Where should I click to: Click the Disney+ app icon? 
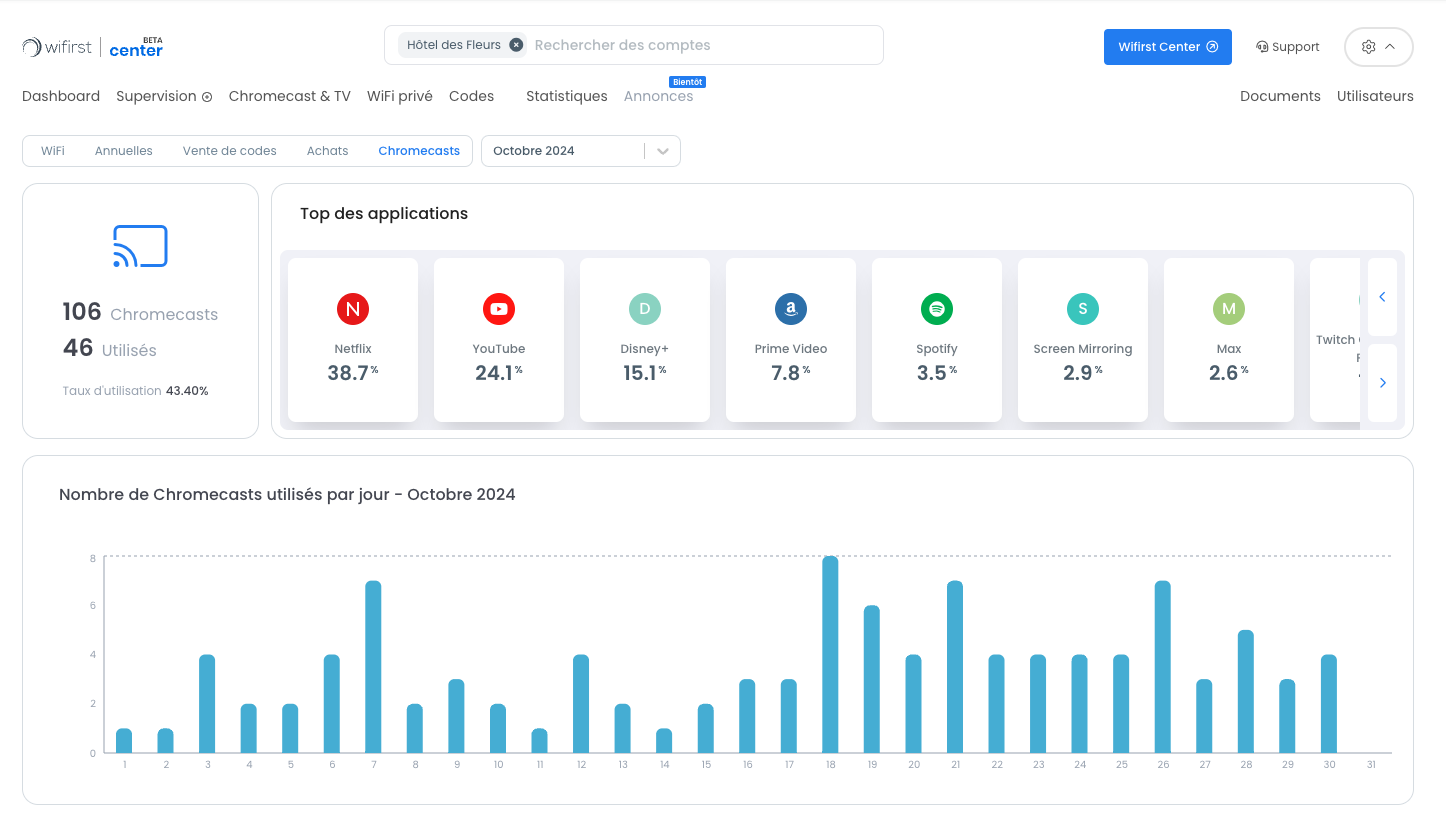tap(645, 309)
